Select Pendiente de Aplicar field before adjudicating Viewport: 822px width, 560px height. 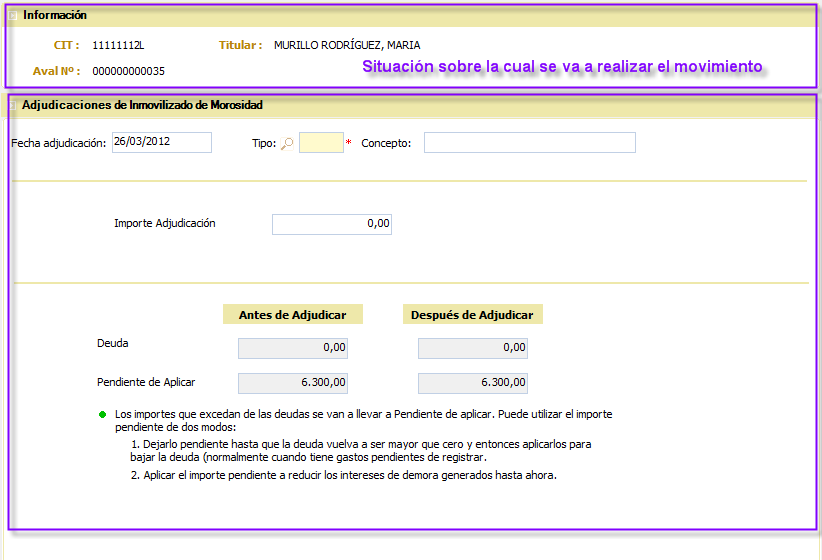point(293,383)
